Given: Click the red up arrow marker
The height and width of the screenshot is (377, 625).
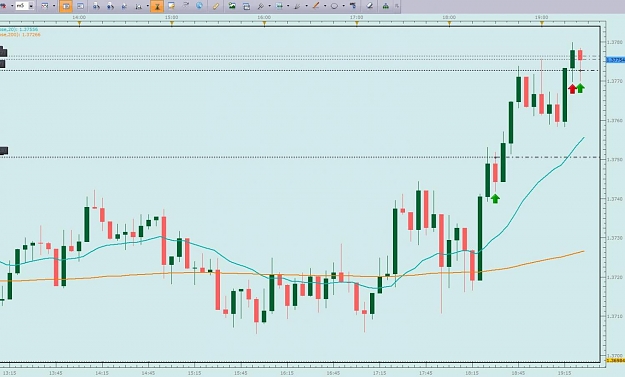Looking at the screenshot, I should [x=572, y=88].
